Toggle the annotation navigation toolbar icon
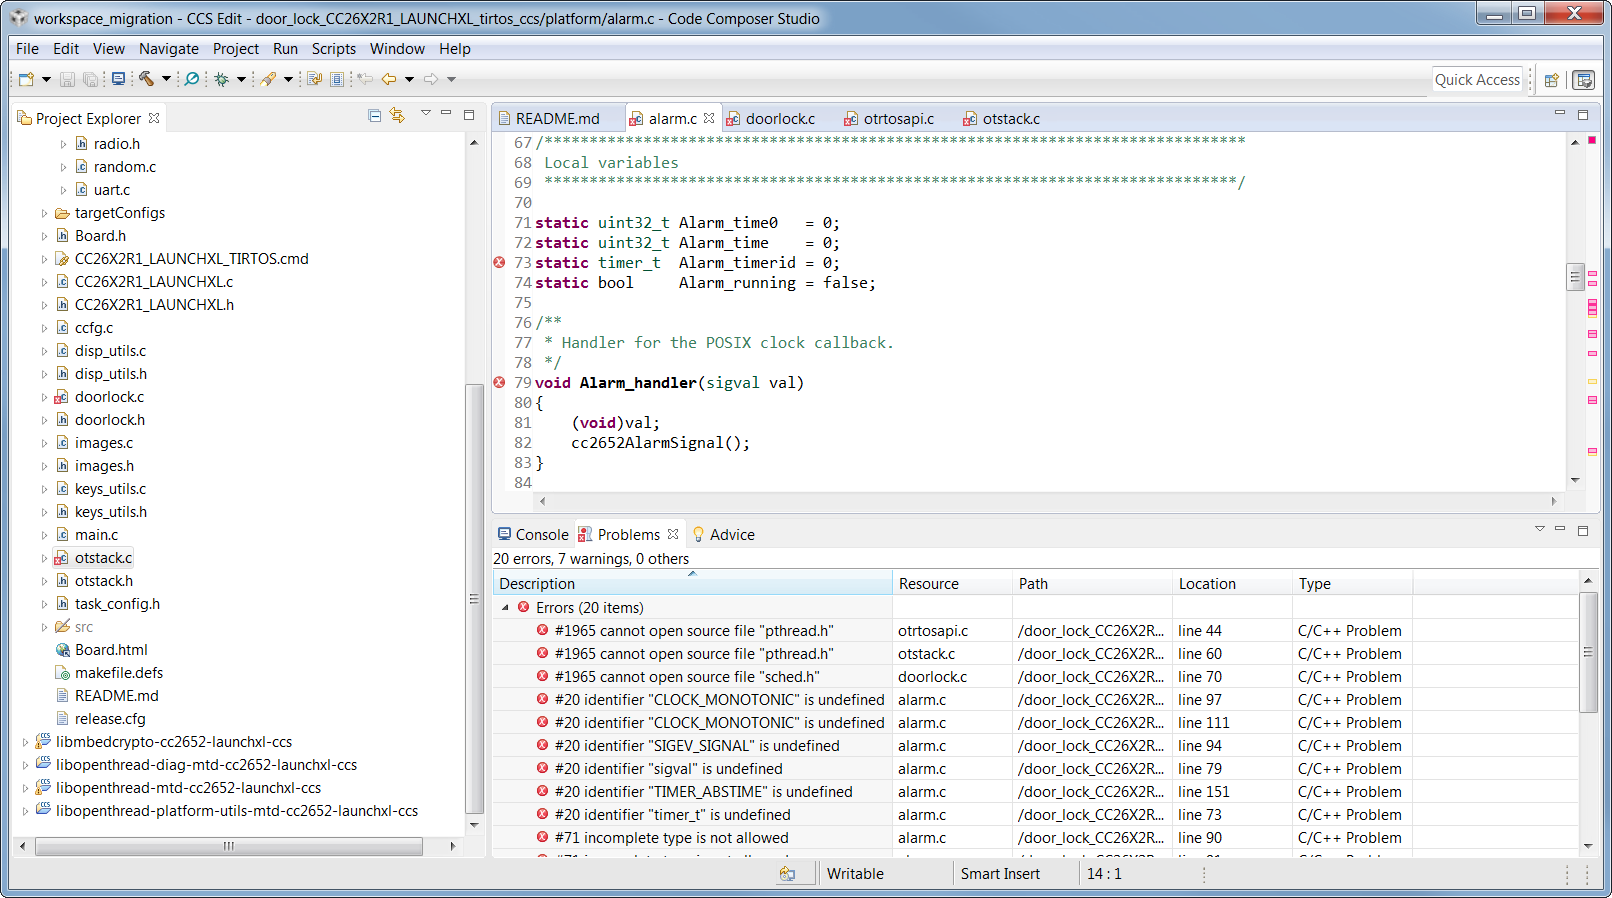The width and height of the screenshot is (1612, 898). [x=314, y=79]
